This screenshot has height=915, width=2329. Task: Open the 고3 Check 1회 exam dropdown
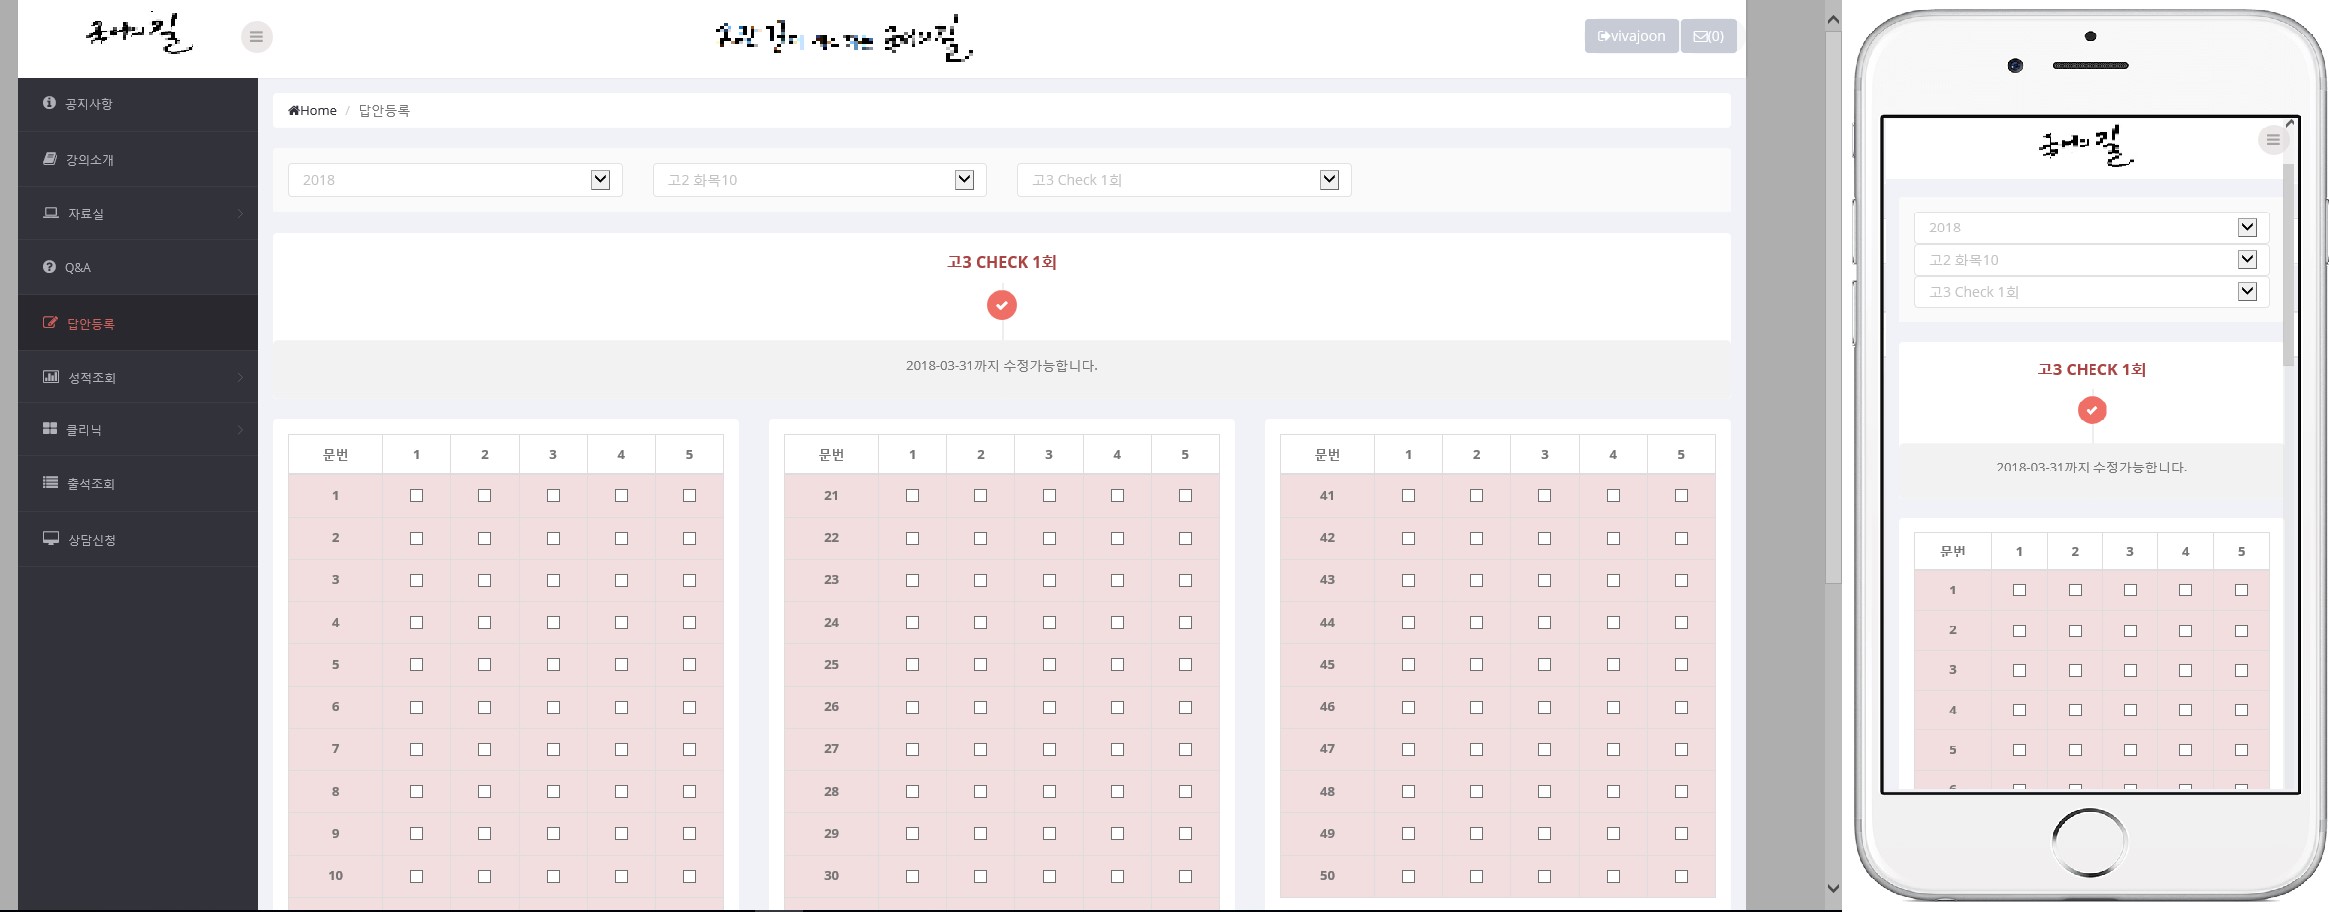pyautogui.click(x=1183, y=180)
